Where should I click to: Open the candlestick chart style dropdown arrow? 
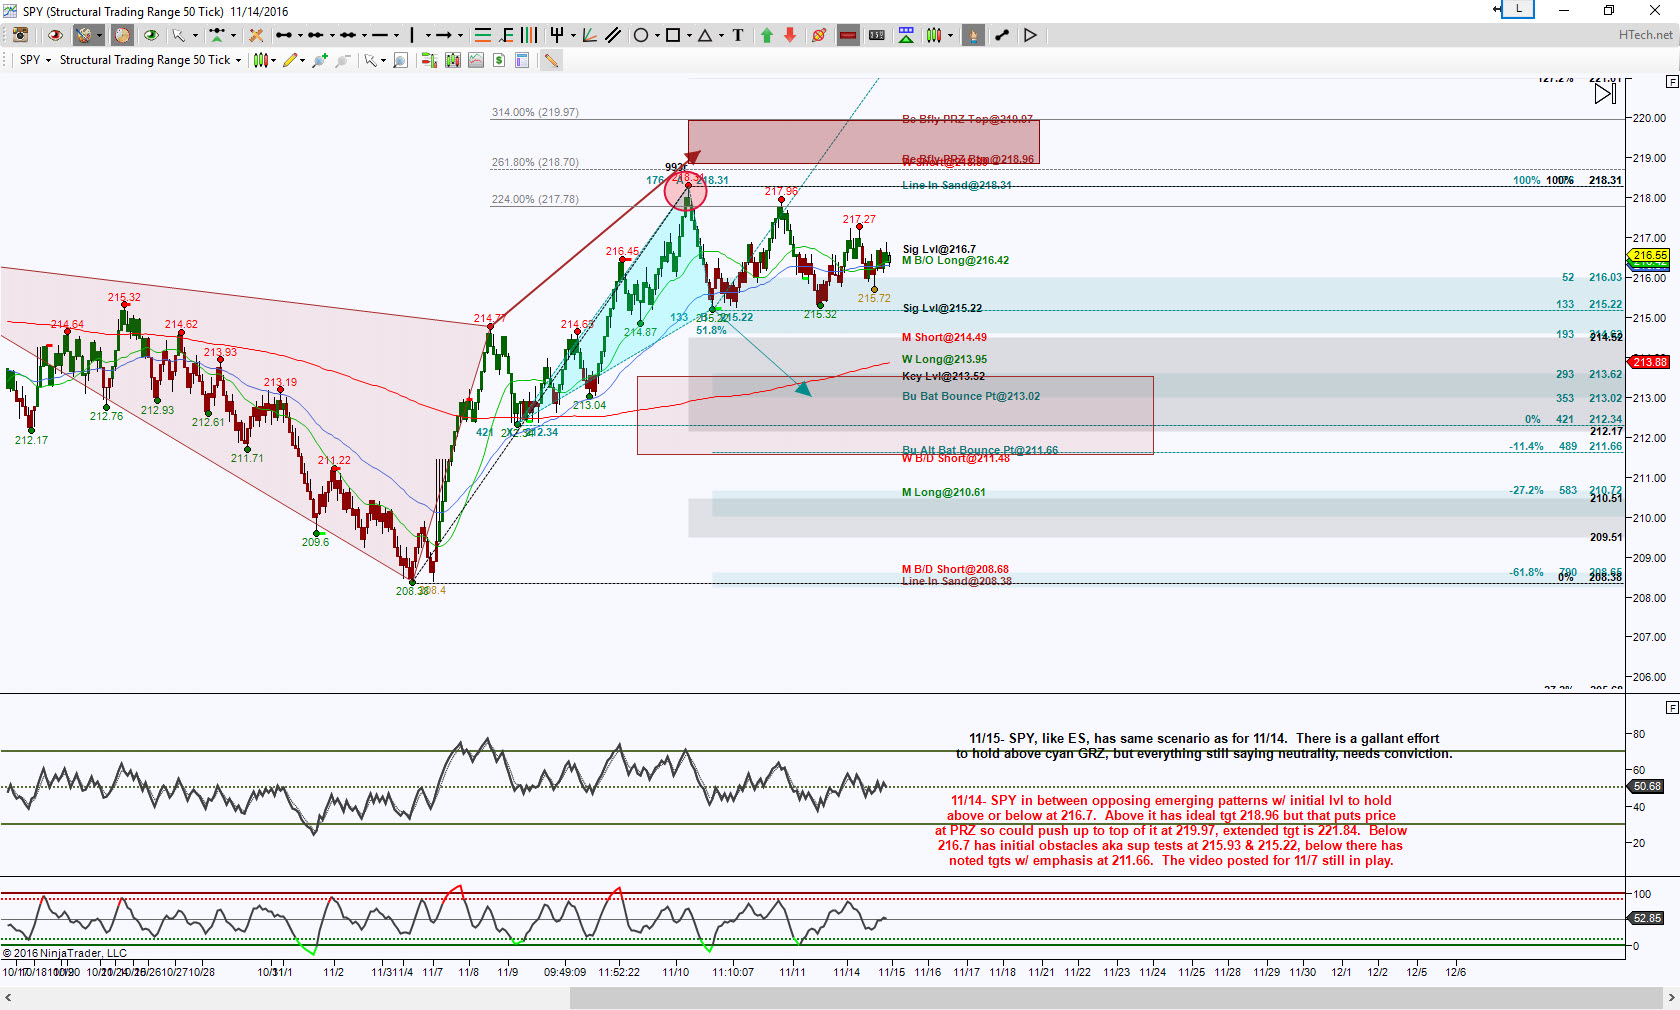(x=274, y=60)
